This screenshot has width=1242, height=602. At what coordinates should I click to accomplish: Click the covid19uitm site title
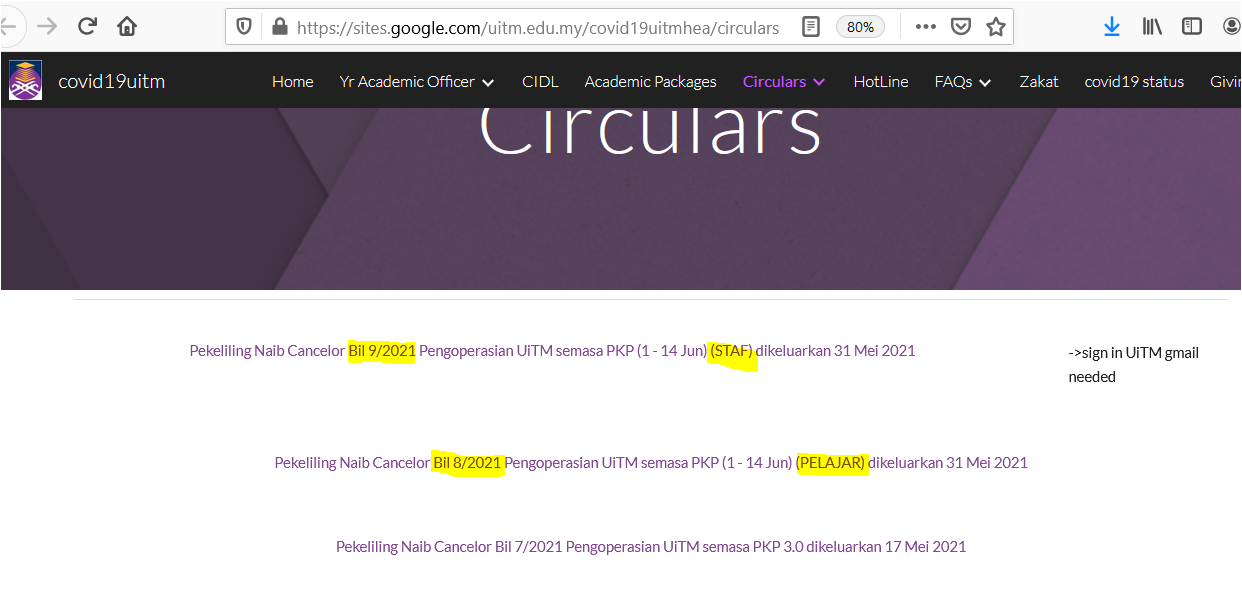[x=112, y=81]
